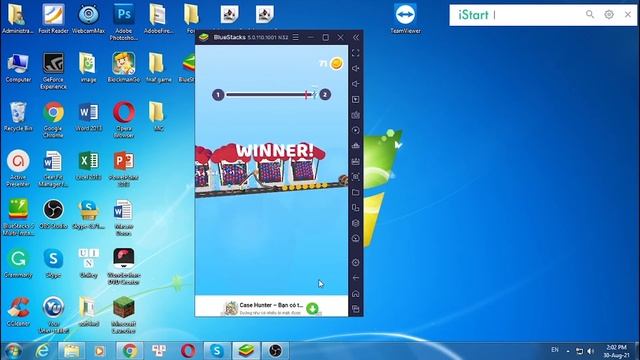Screen dimensions: 640x360
Task: Select Word 2013 desktop shortcut
Action: click(89, 117)
